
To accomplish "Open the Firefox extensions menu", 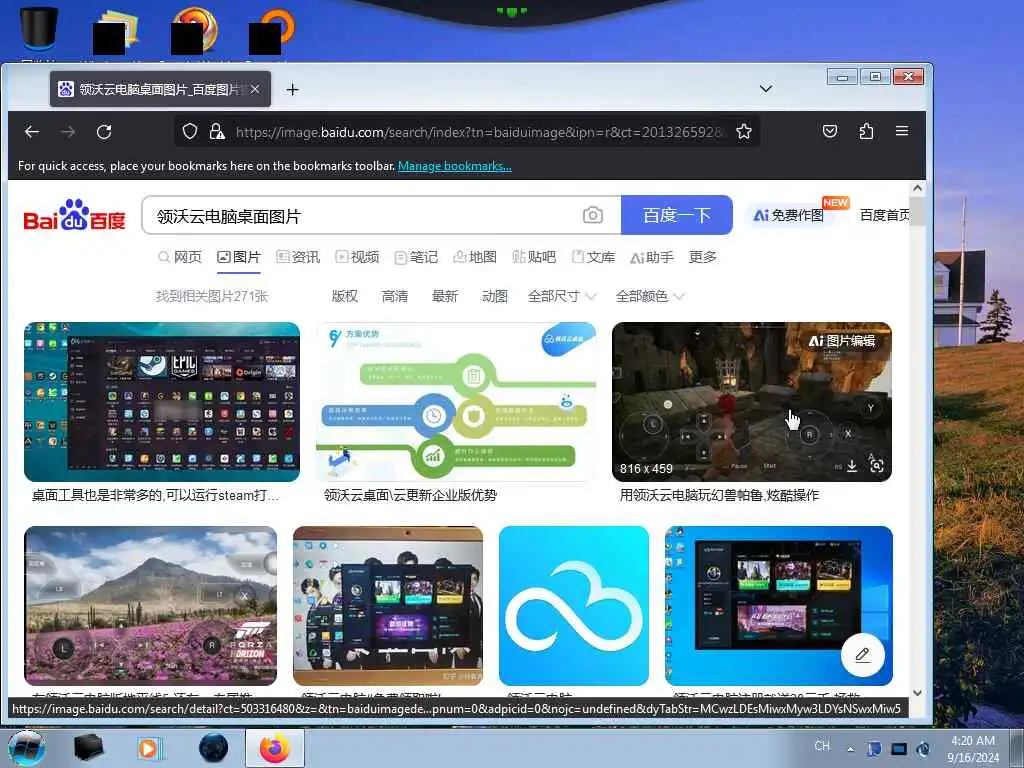I will (x=866, y=132).
